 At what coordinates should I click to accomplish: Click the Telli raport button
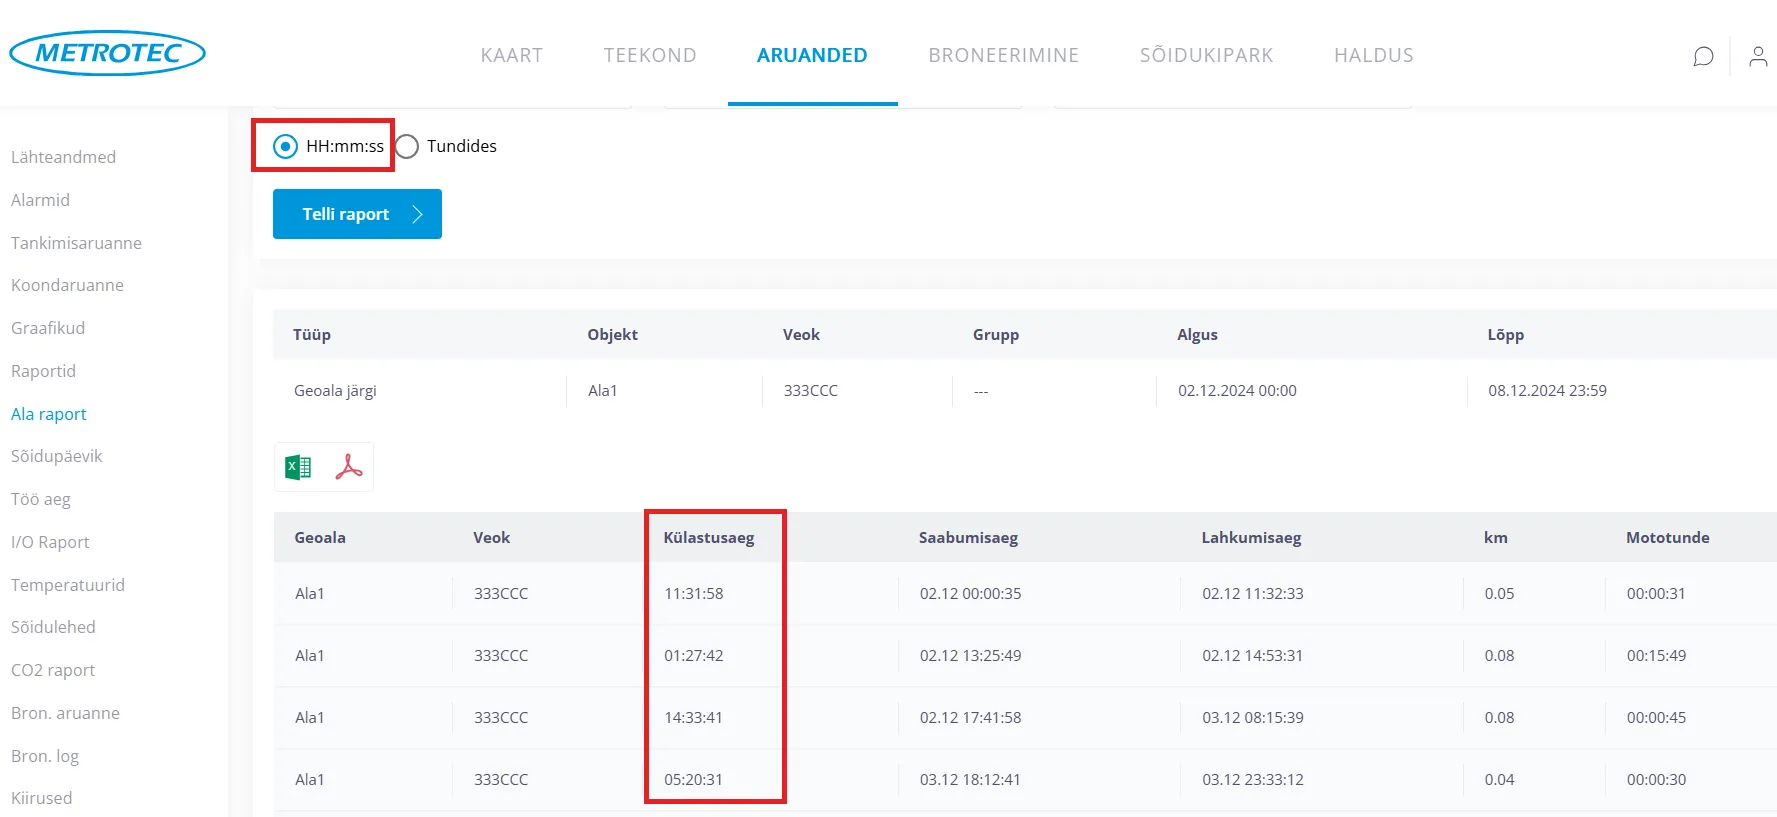357,214
